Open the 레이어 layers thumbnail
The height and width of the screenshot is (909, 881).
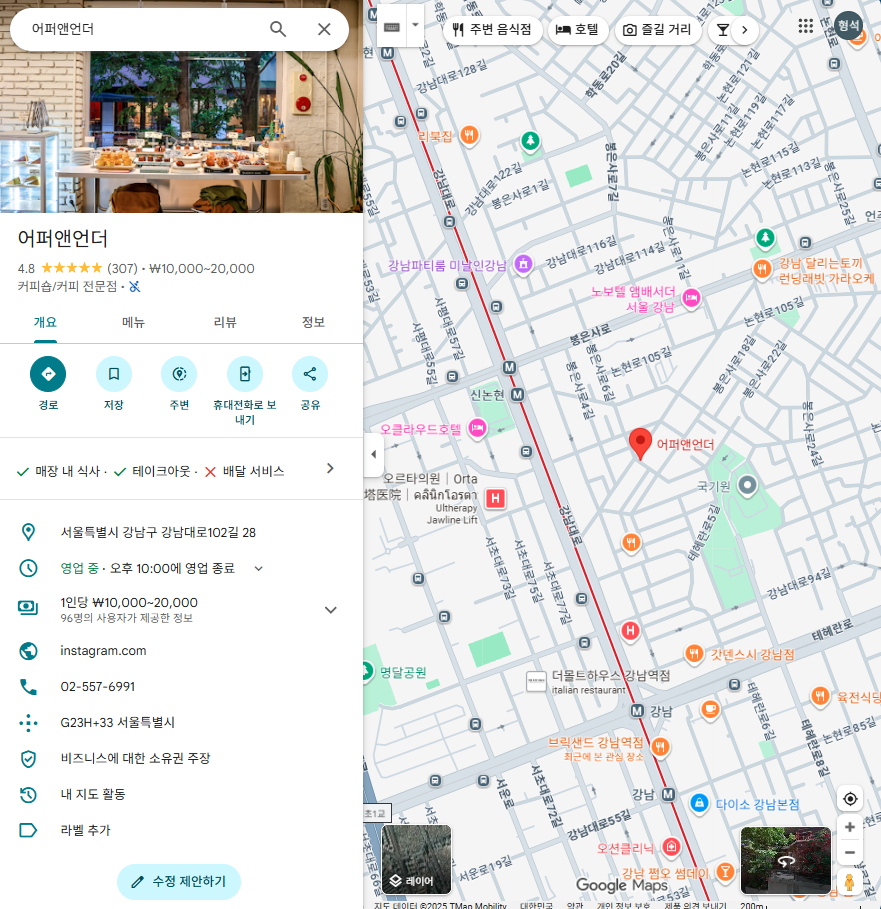pos(417,859)
